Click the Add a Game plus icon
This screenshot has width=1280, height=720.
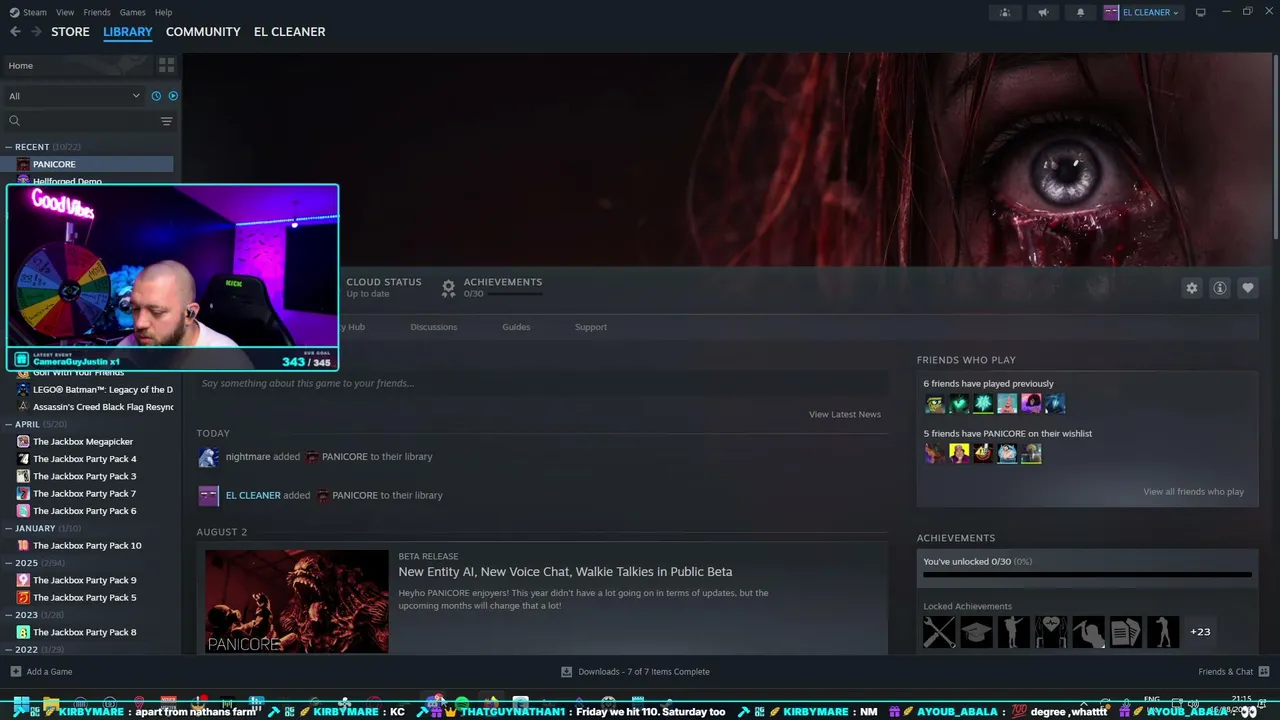pos(15,672)
